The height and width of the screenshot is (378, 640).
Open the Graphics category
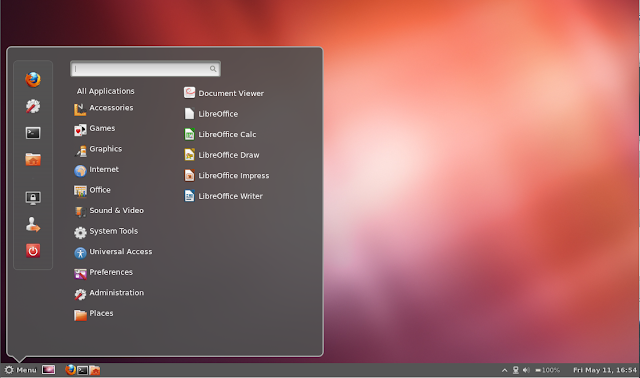pyautogui.click(x=98, y=149)
